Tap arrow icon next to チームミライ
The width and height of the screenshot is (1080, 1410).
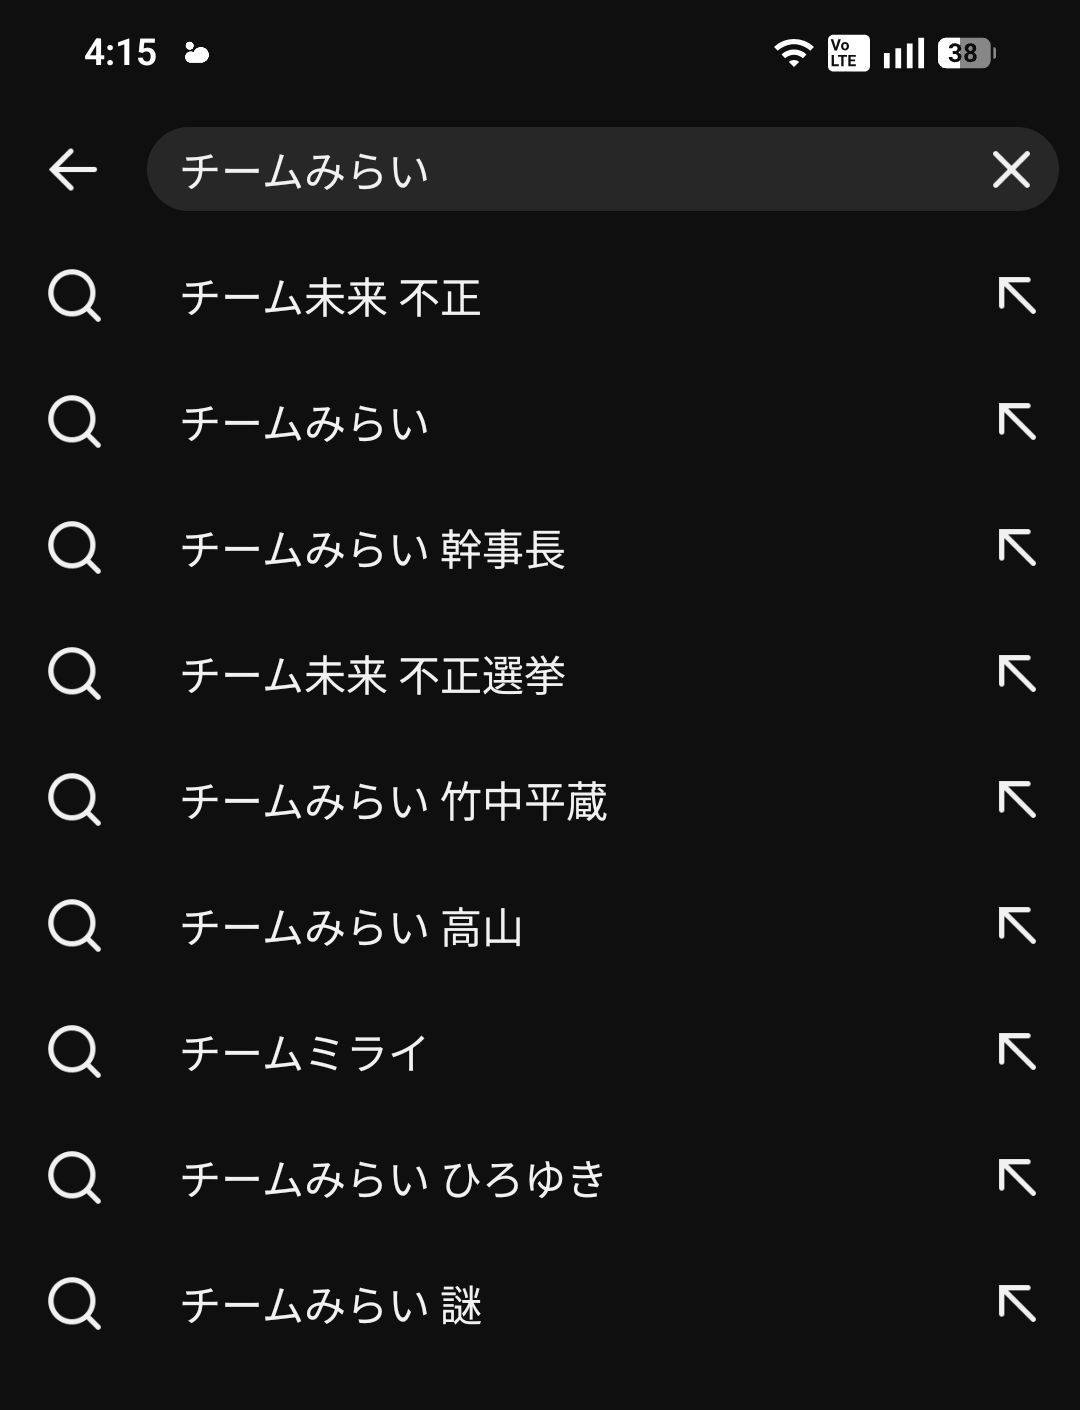click(1017, 1052)
